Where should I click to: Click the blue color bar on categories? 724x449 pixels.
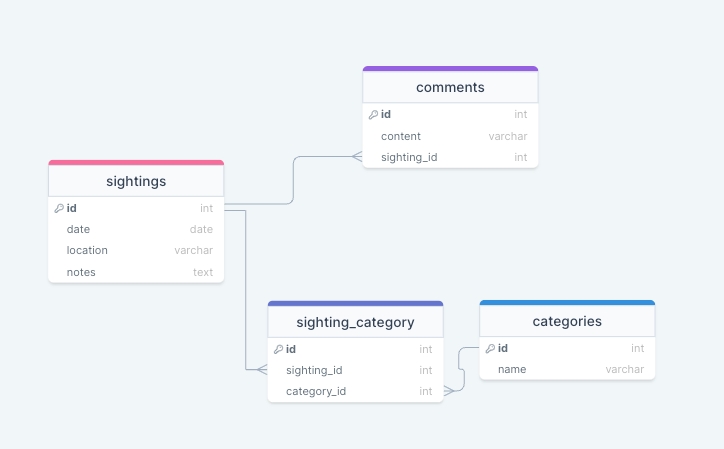567,302
